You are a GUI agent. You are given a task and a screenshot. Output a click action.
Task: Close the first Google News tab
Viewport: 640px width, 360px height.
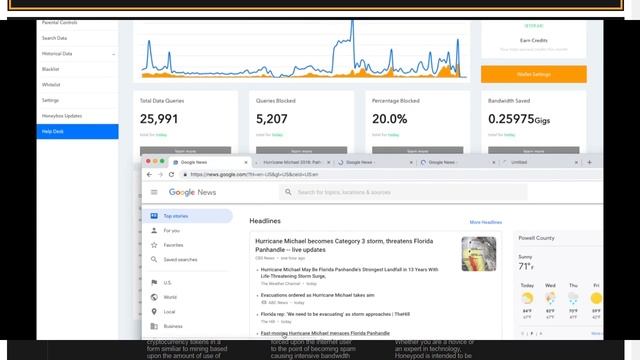[x=246, y=162]
